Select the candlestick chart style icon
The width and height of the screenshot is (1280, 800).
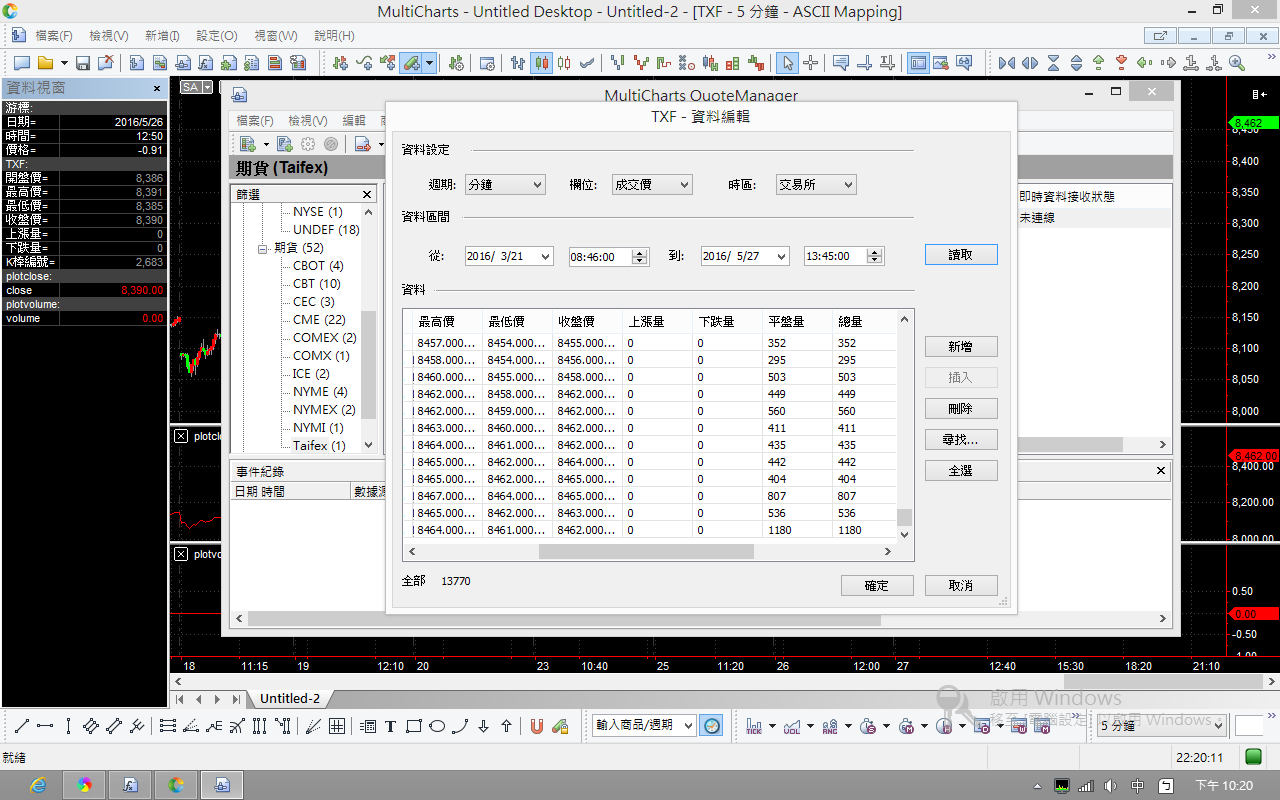(541, 63)
